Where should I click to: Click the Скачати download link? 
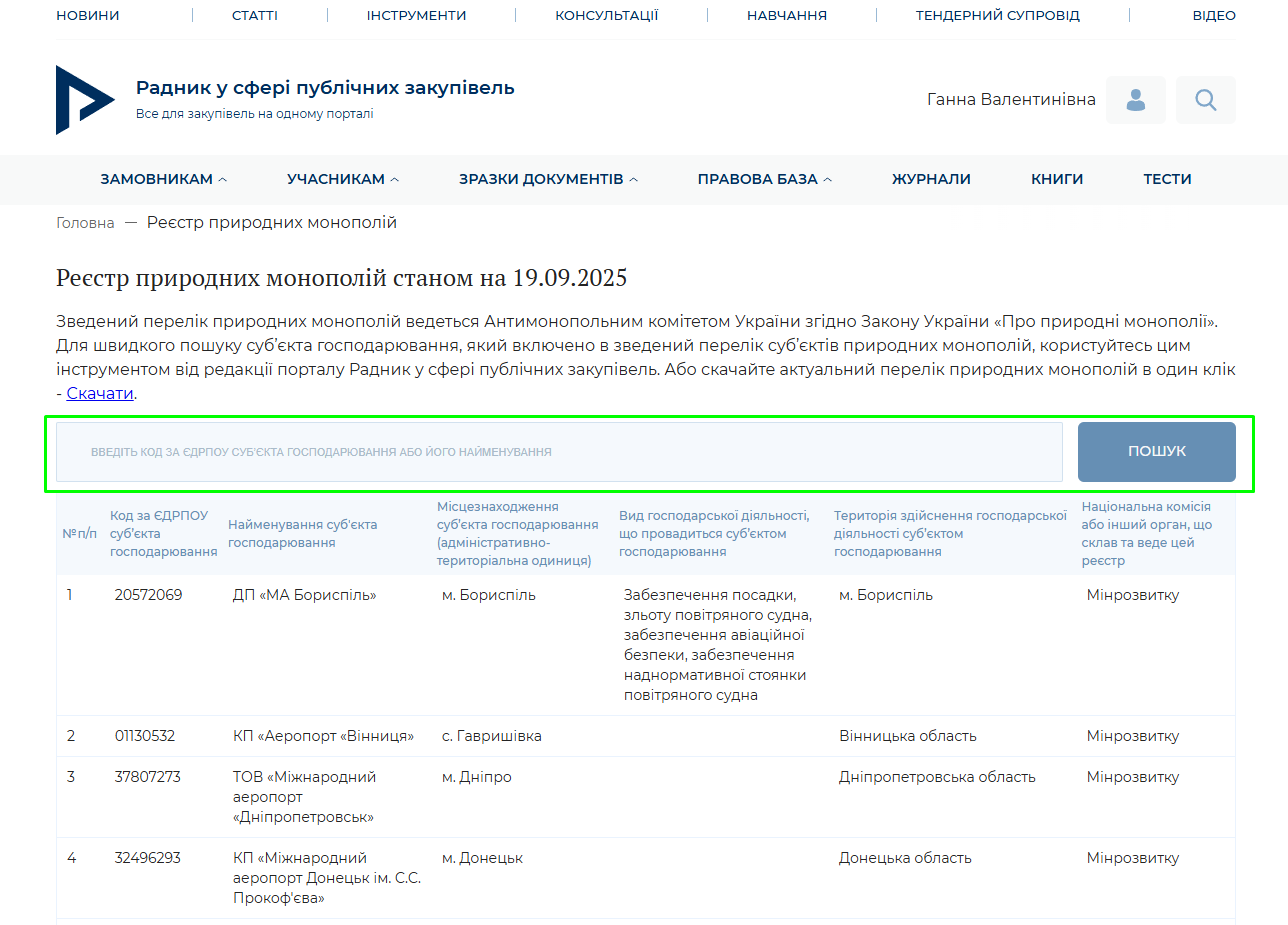click(x=100, y=393)
